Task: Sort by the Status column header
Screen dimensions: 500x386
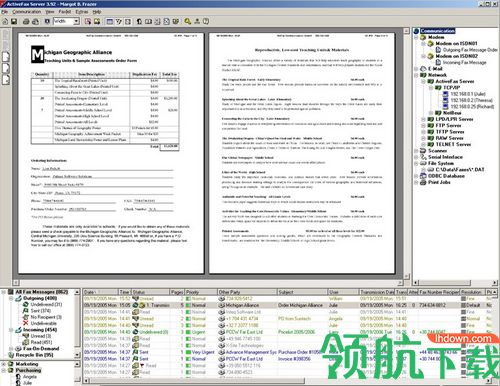Action: tap(151, 292)
